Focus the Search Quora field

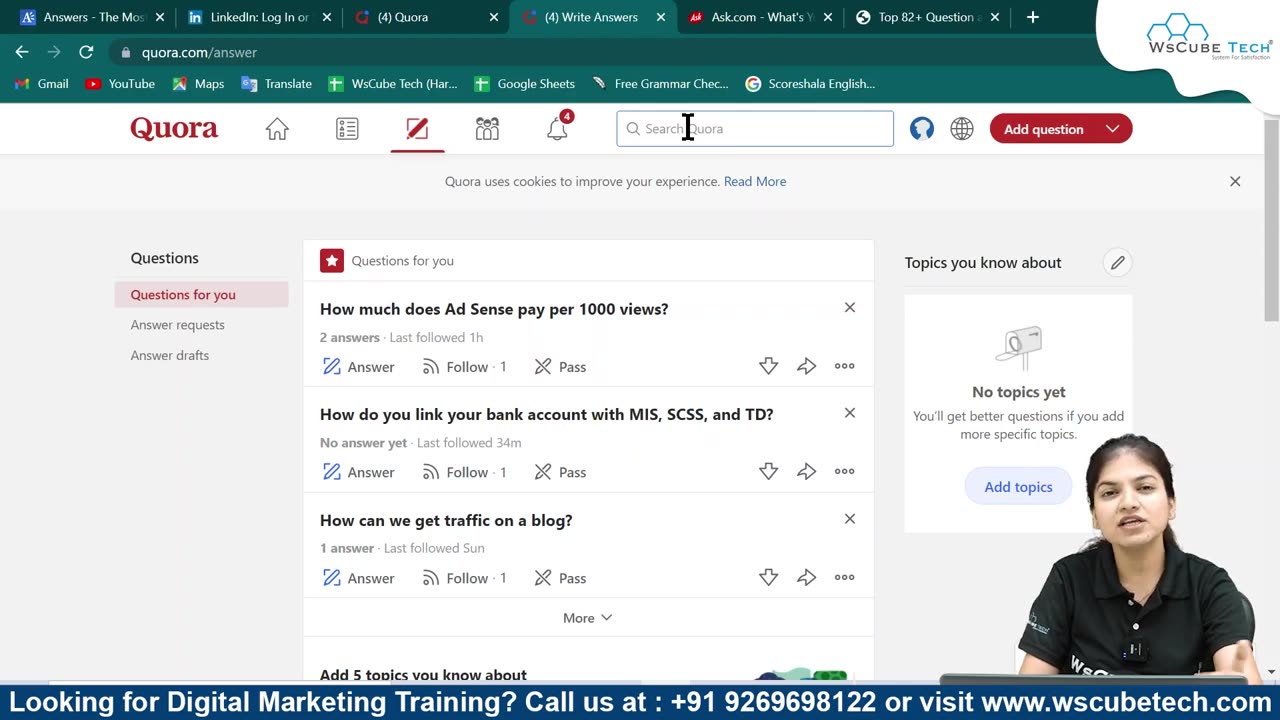pos(755,129)
